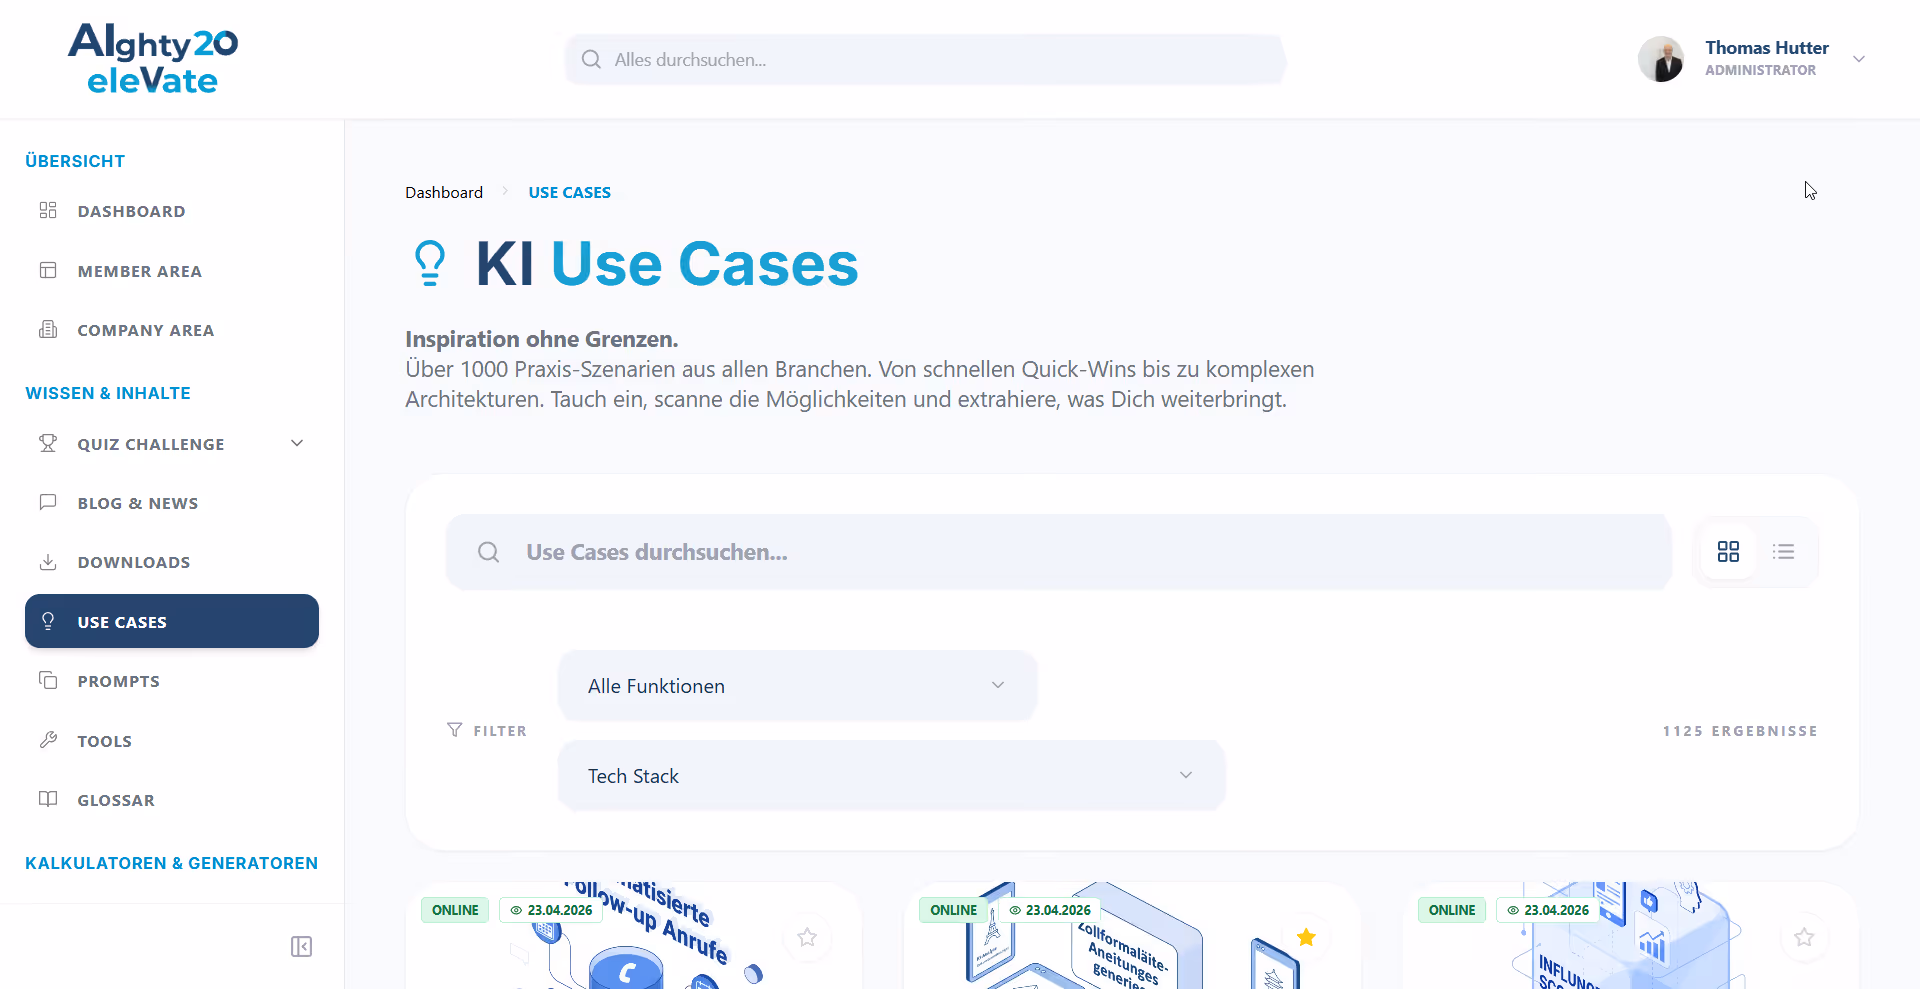This screenshot has width=1920, height=989.
Task: Open Blog & News section
Action: point(172,503)
